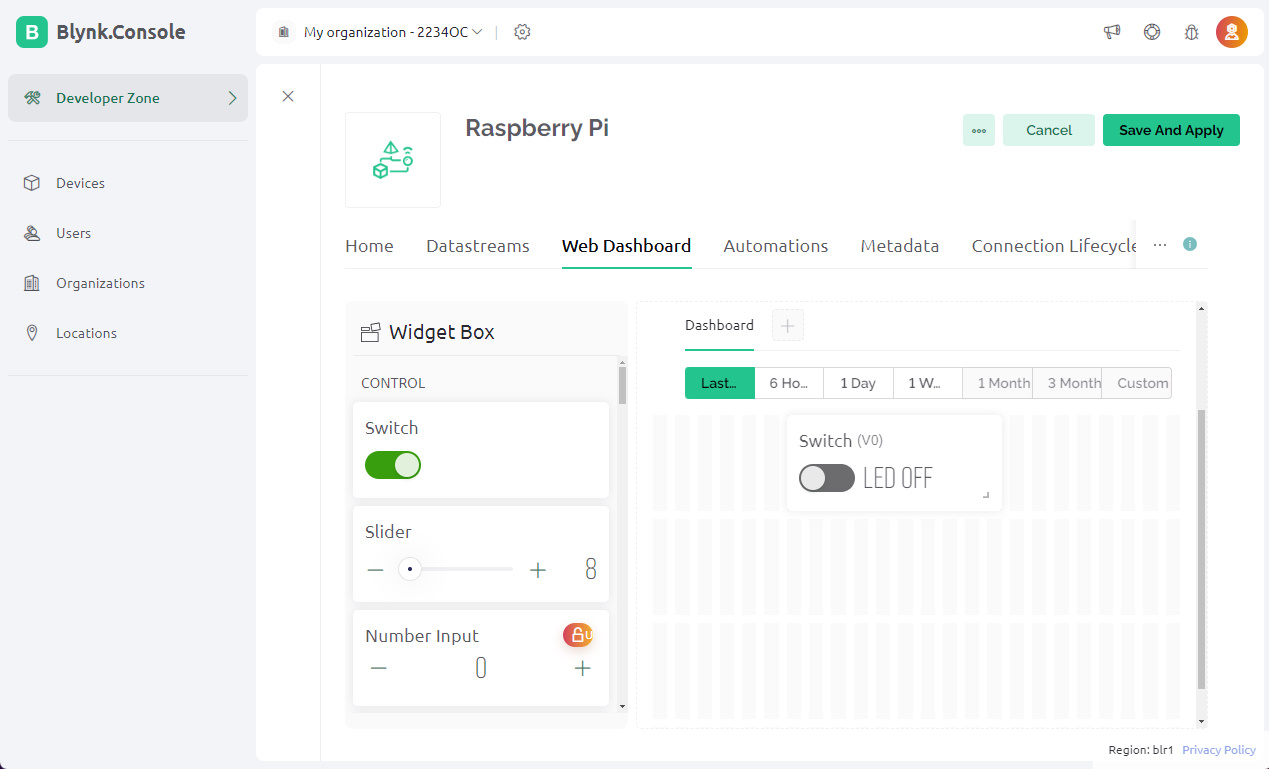Select the 6 Hours time range

(x=789, y=383)
